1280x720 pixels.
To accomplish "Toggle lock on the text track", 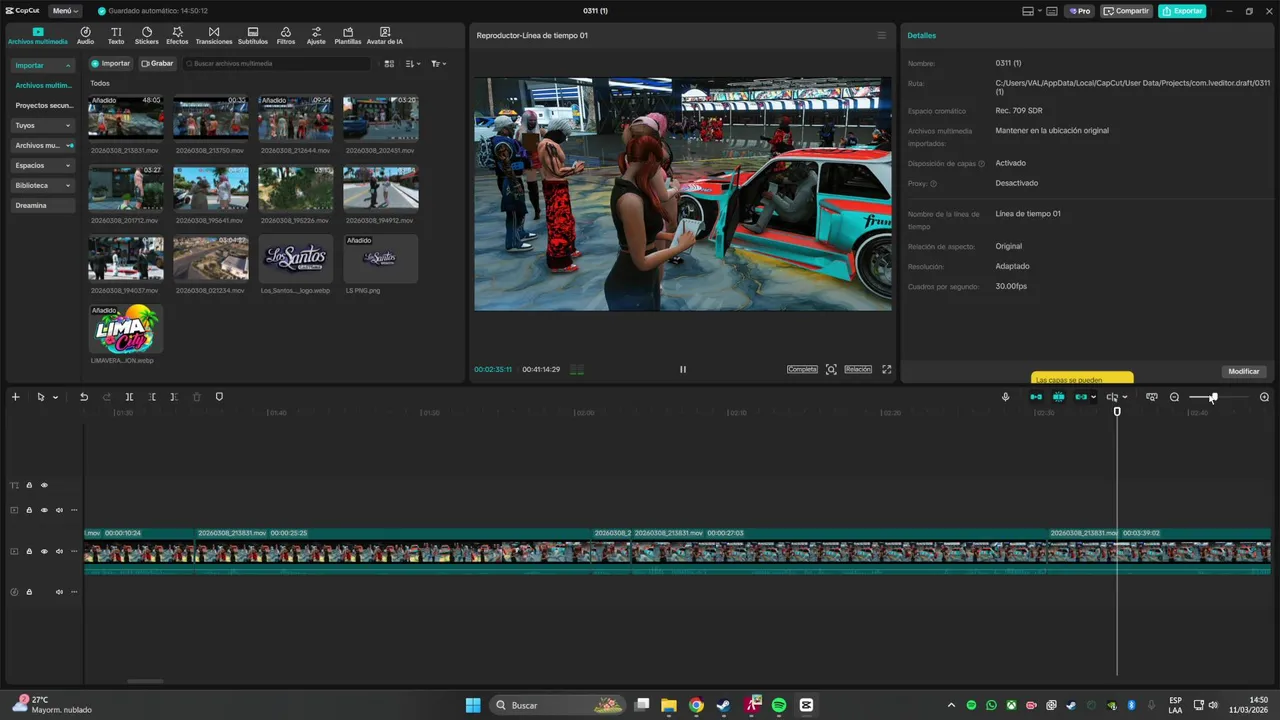I will click(29, 485).
